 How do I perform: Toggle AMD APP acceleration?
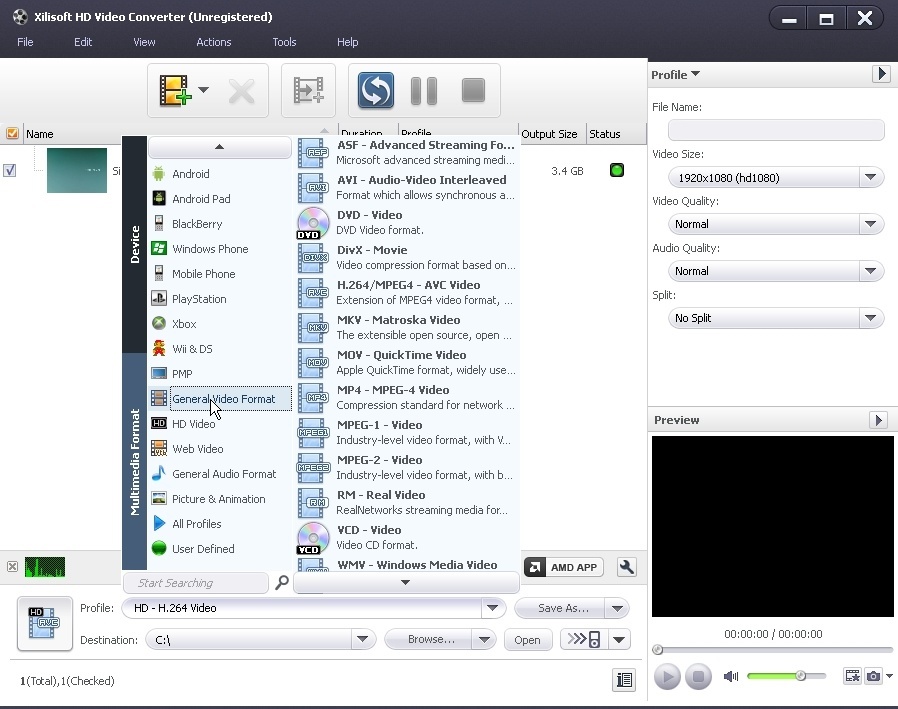pos(563,567)
